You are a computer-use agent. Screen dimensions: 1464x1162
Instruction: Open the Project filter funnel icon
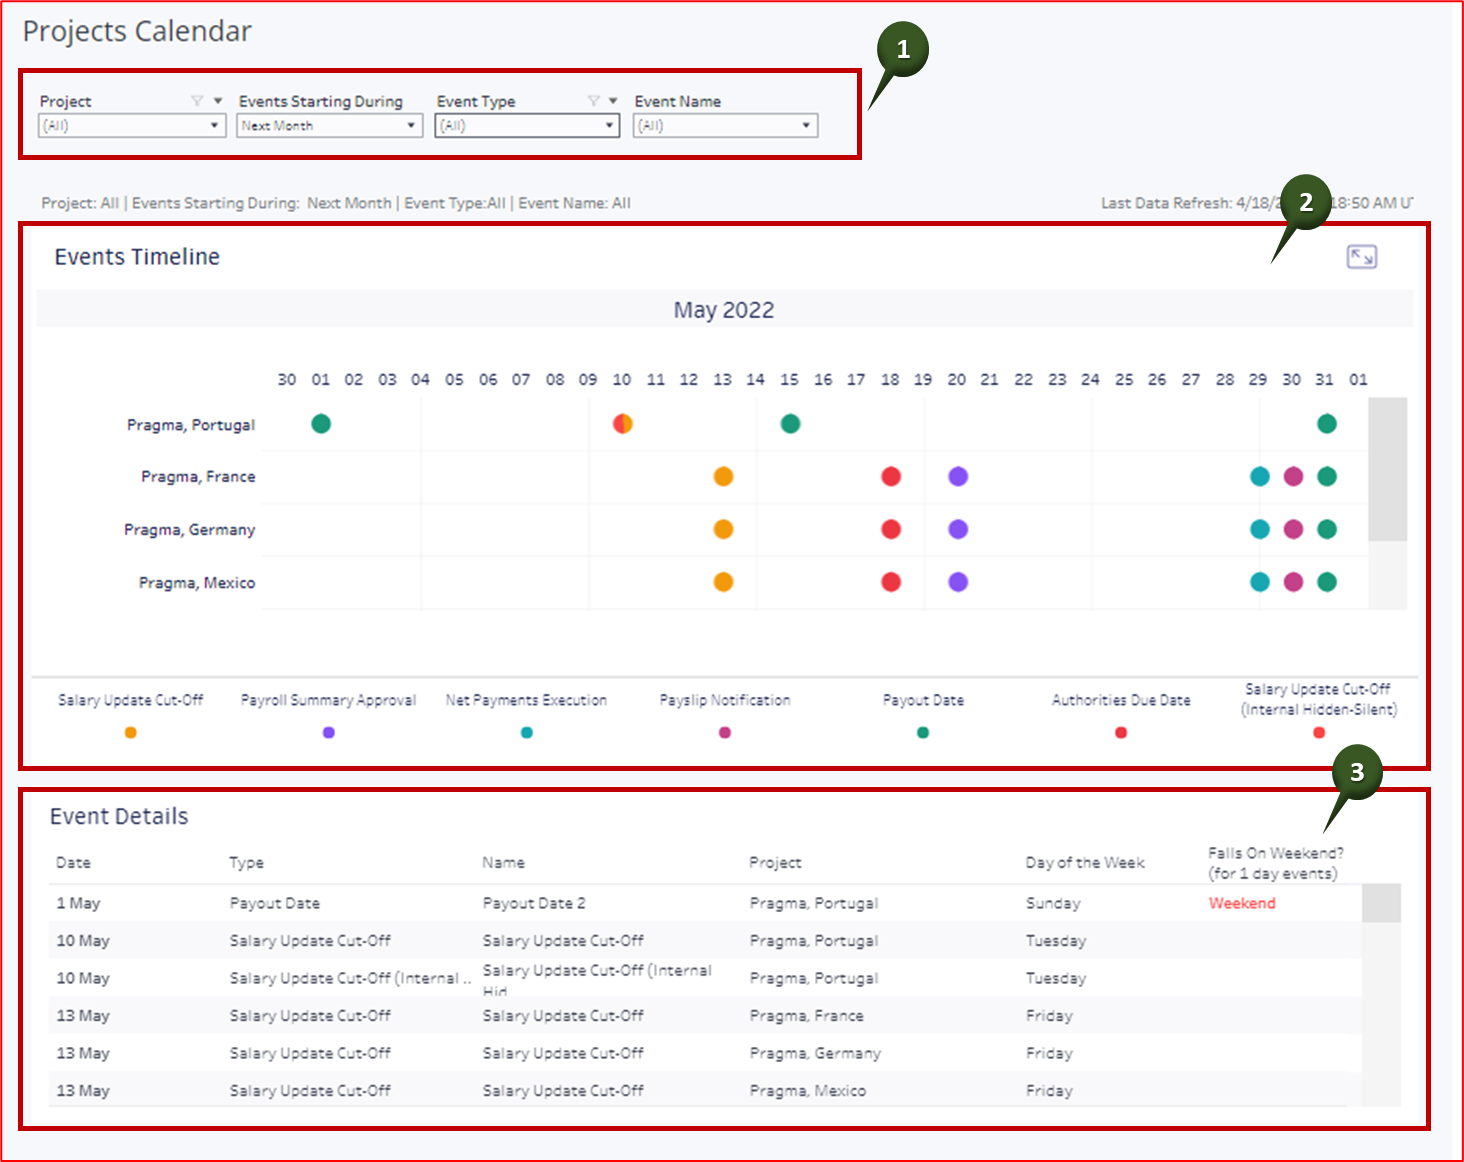click(x=196, y=100)
